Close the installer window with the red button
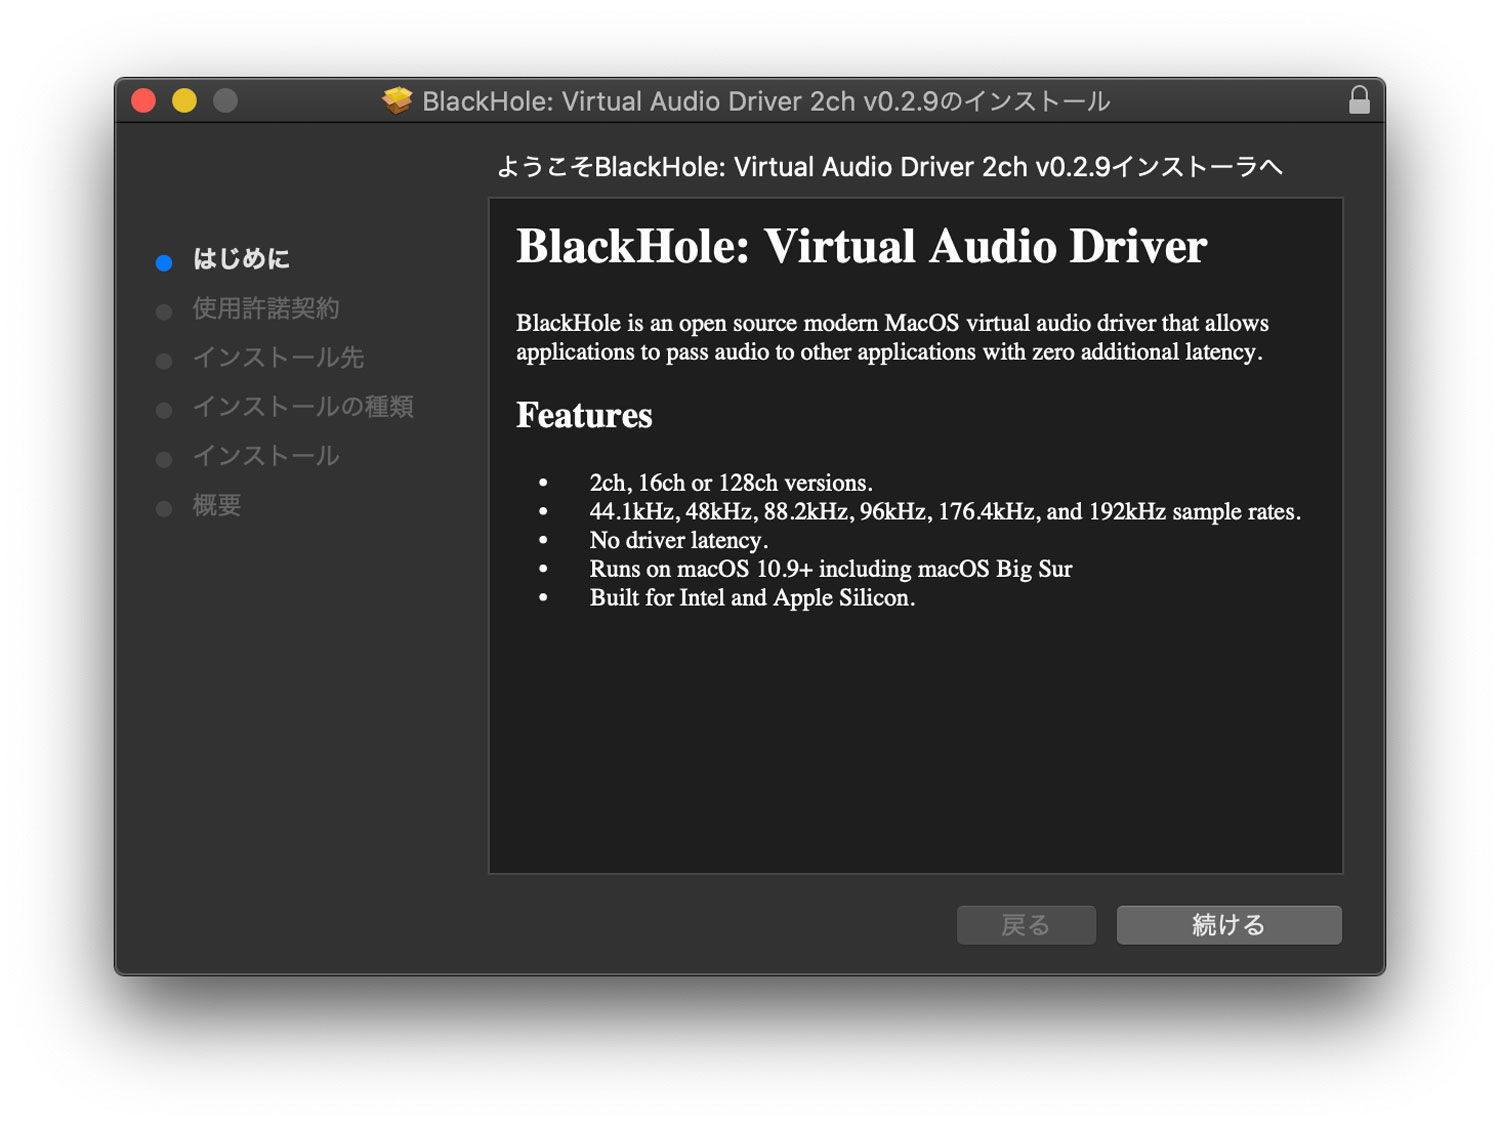 pos(144,101)
